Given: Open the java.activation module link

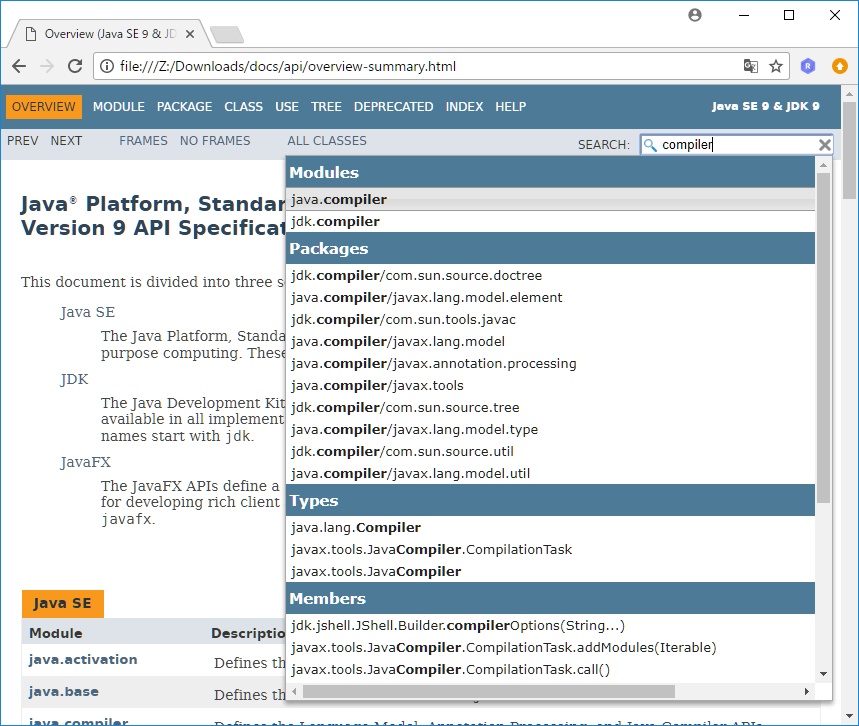Looking at the screenshot, I should (83, 660).
